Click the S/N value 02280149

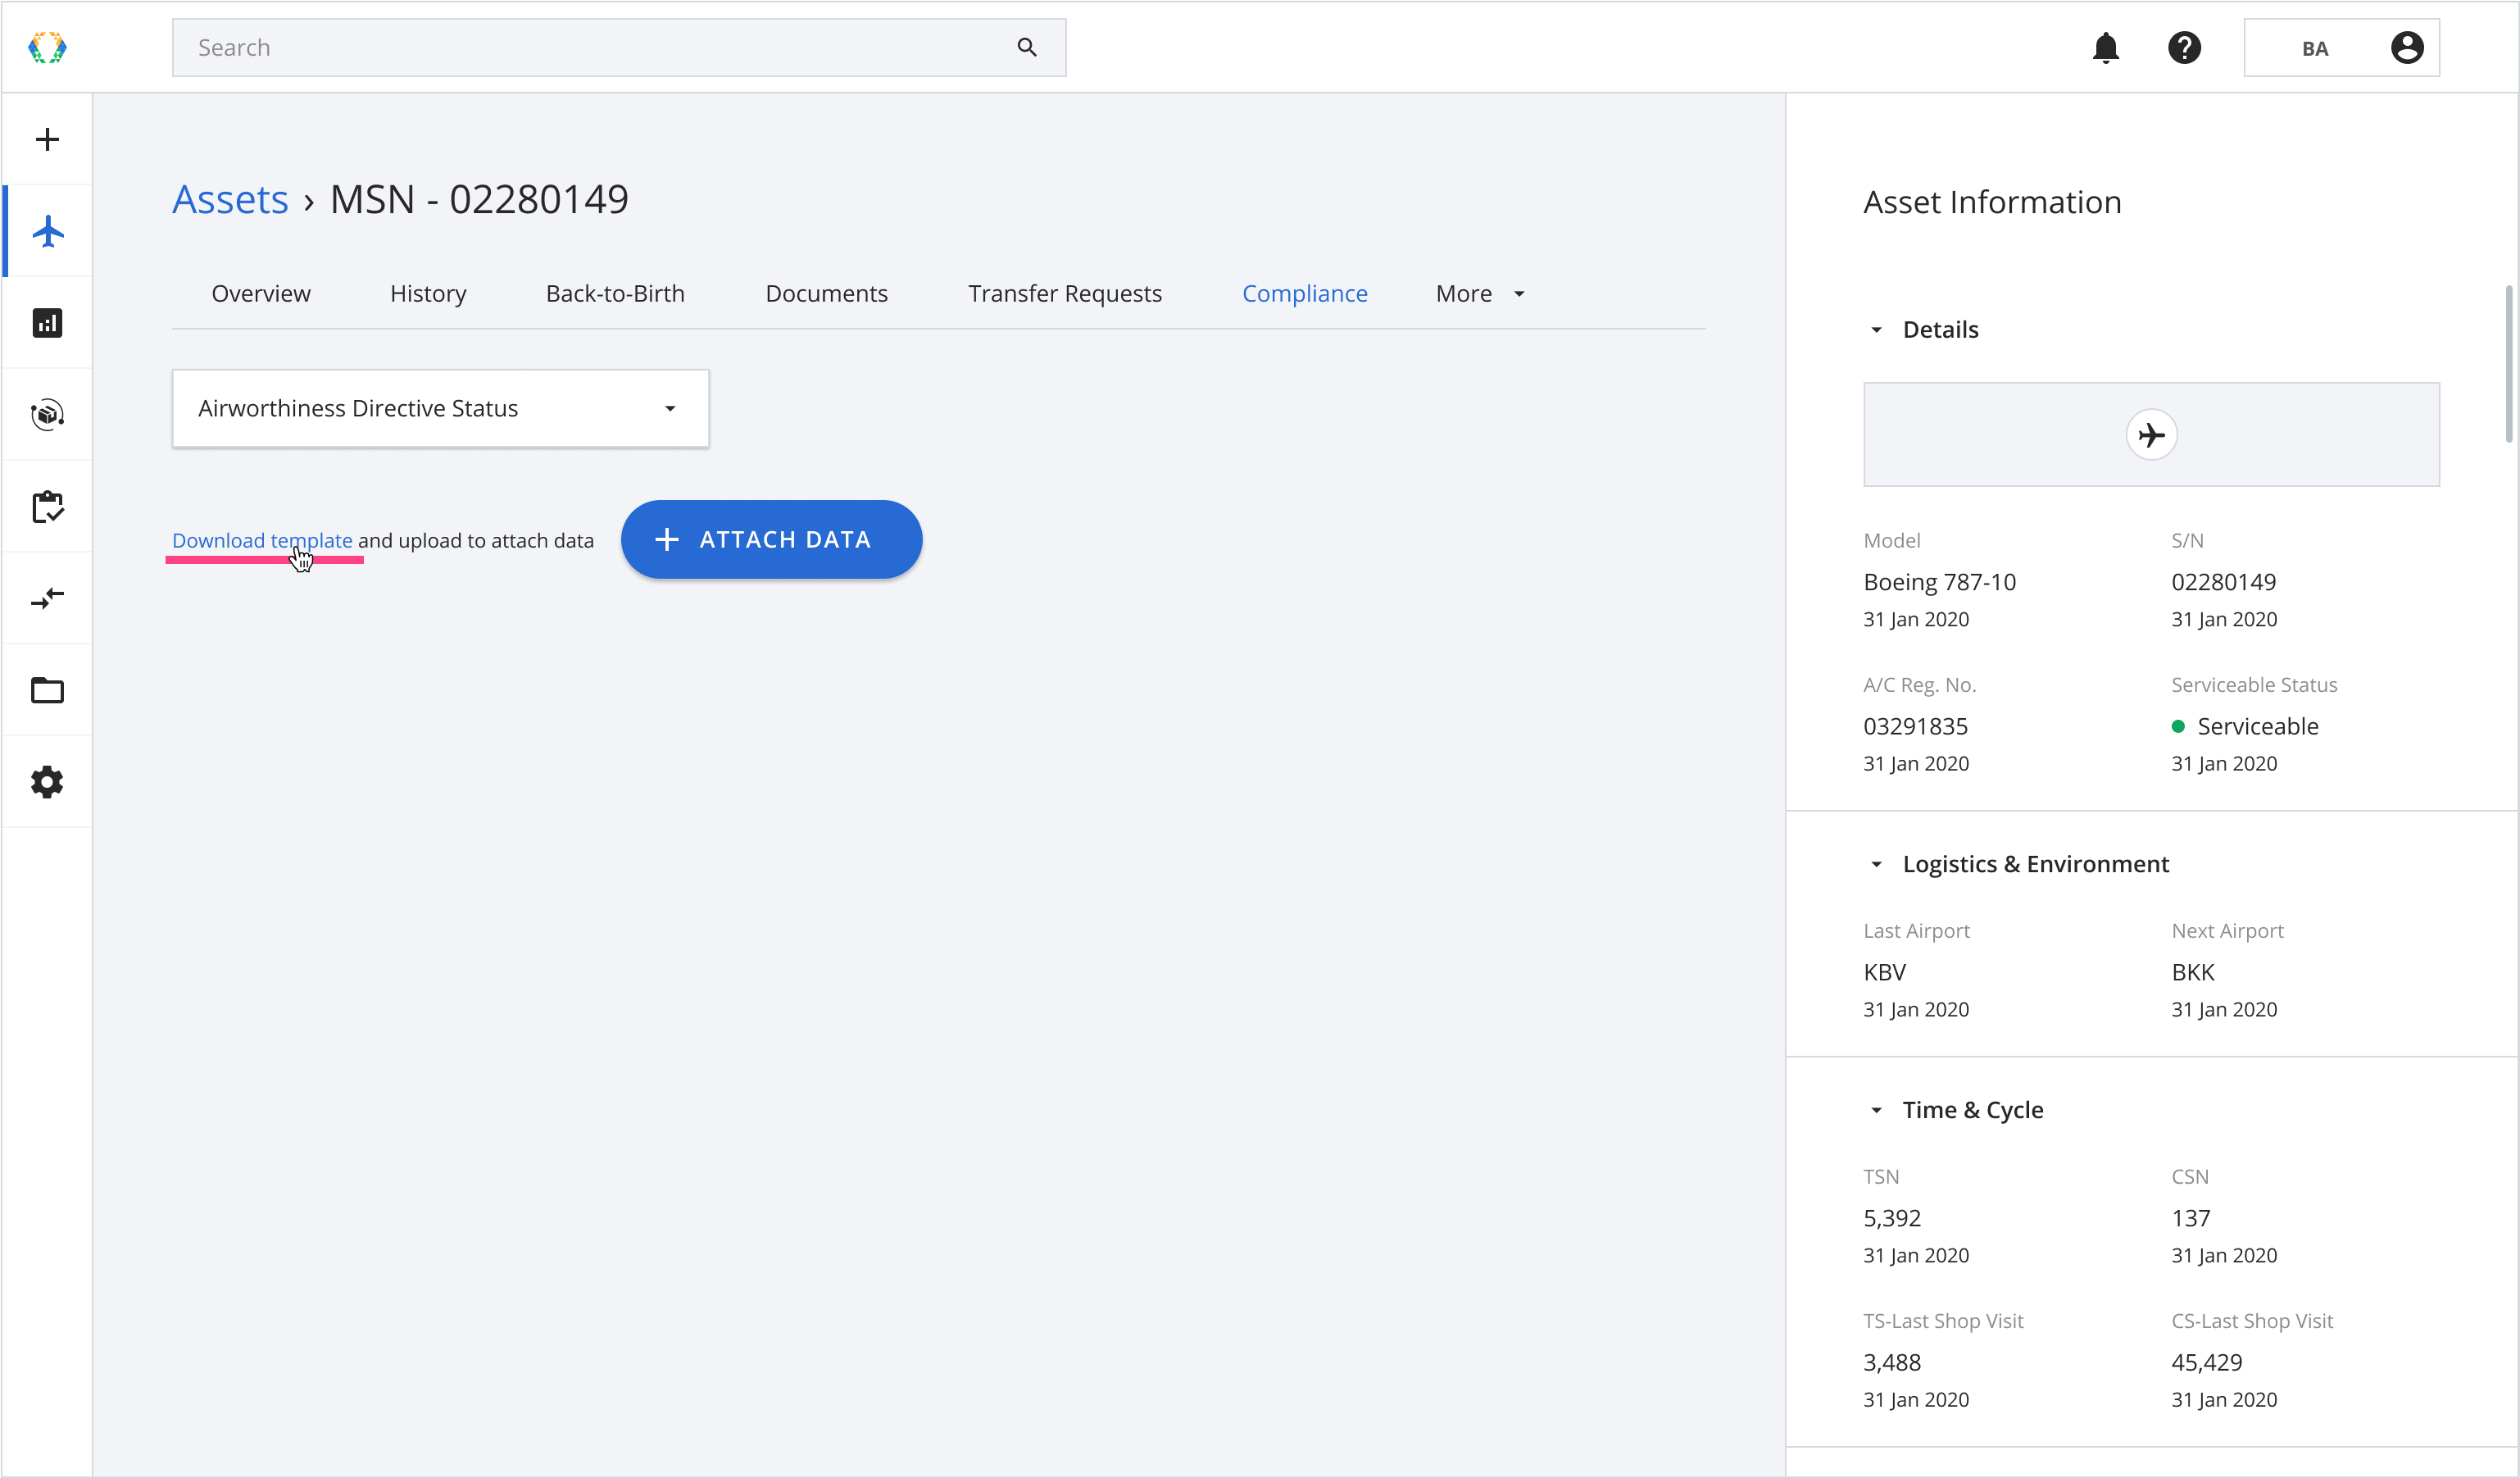(2223, 582)
